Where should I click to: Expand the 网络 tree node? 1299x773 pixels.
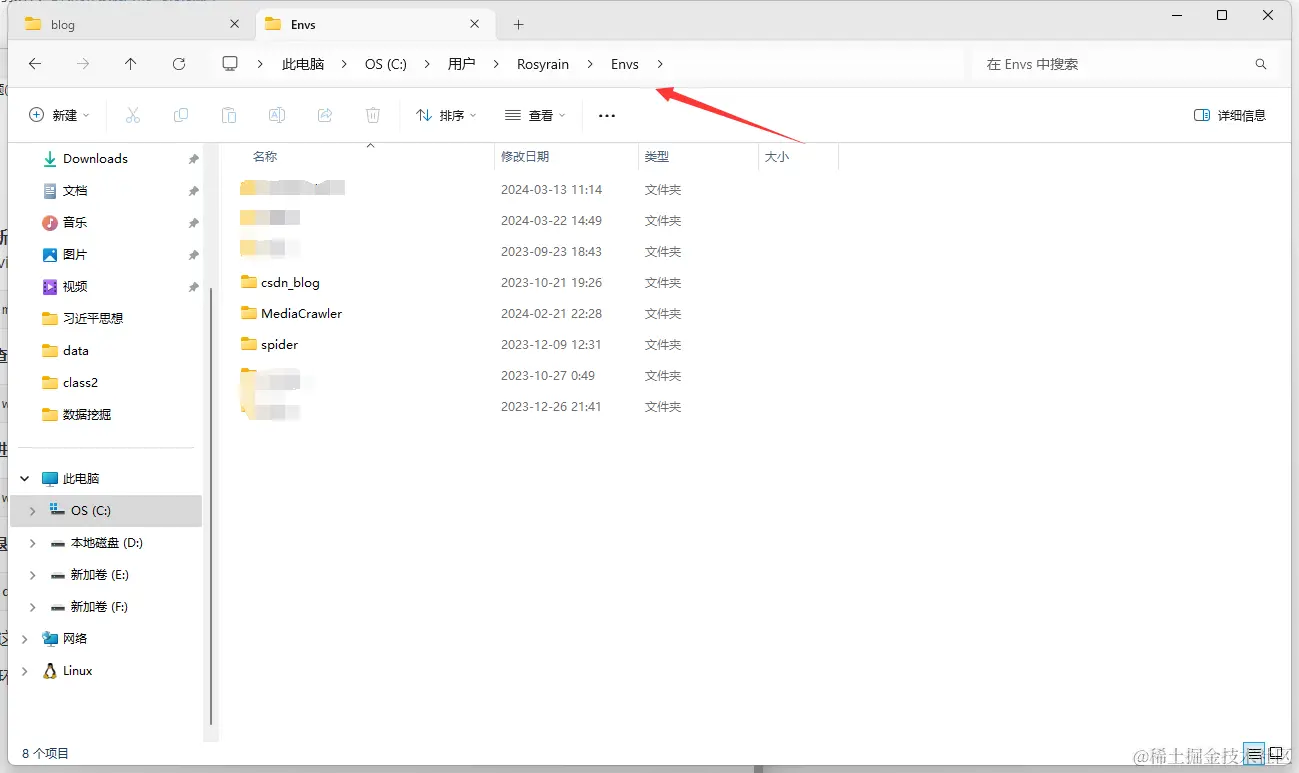tap(25, 638)
